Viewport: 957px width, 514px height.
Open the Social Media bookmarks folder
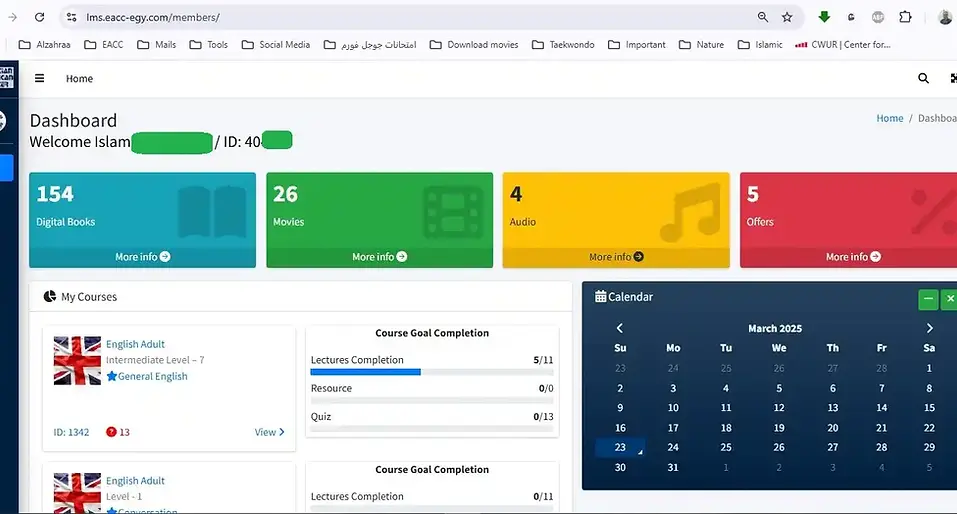click(276, 45)
